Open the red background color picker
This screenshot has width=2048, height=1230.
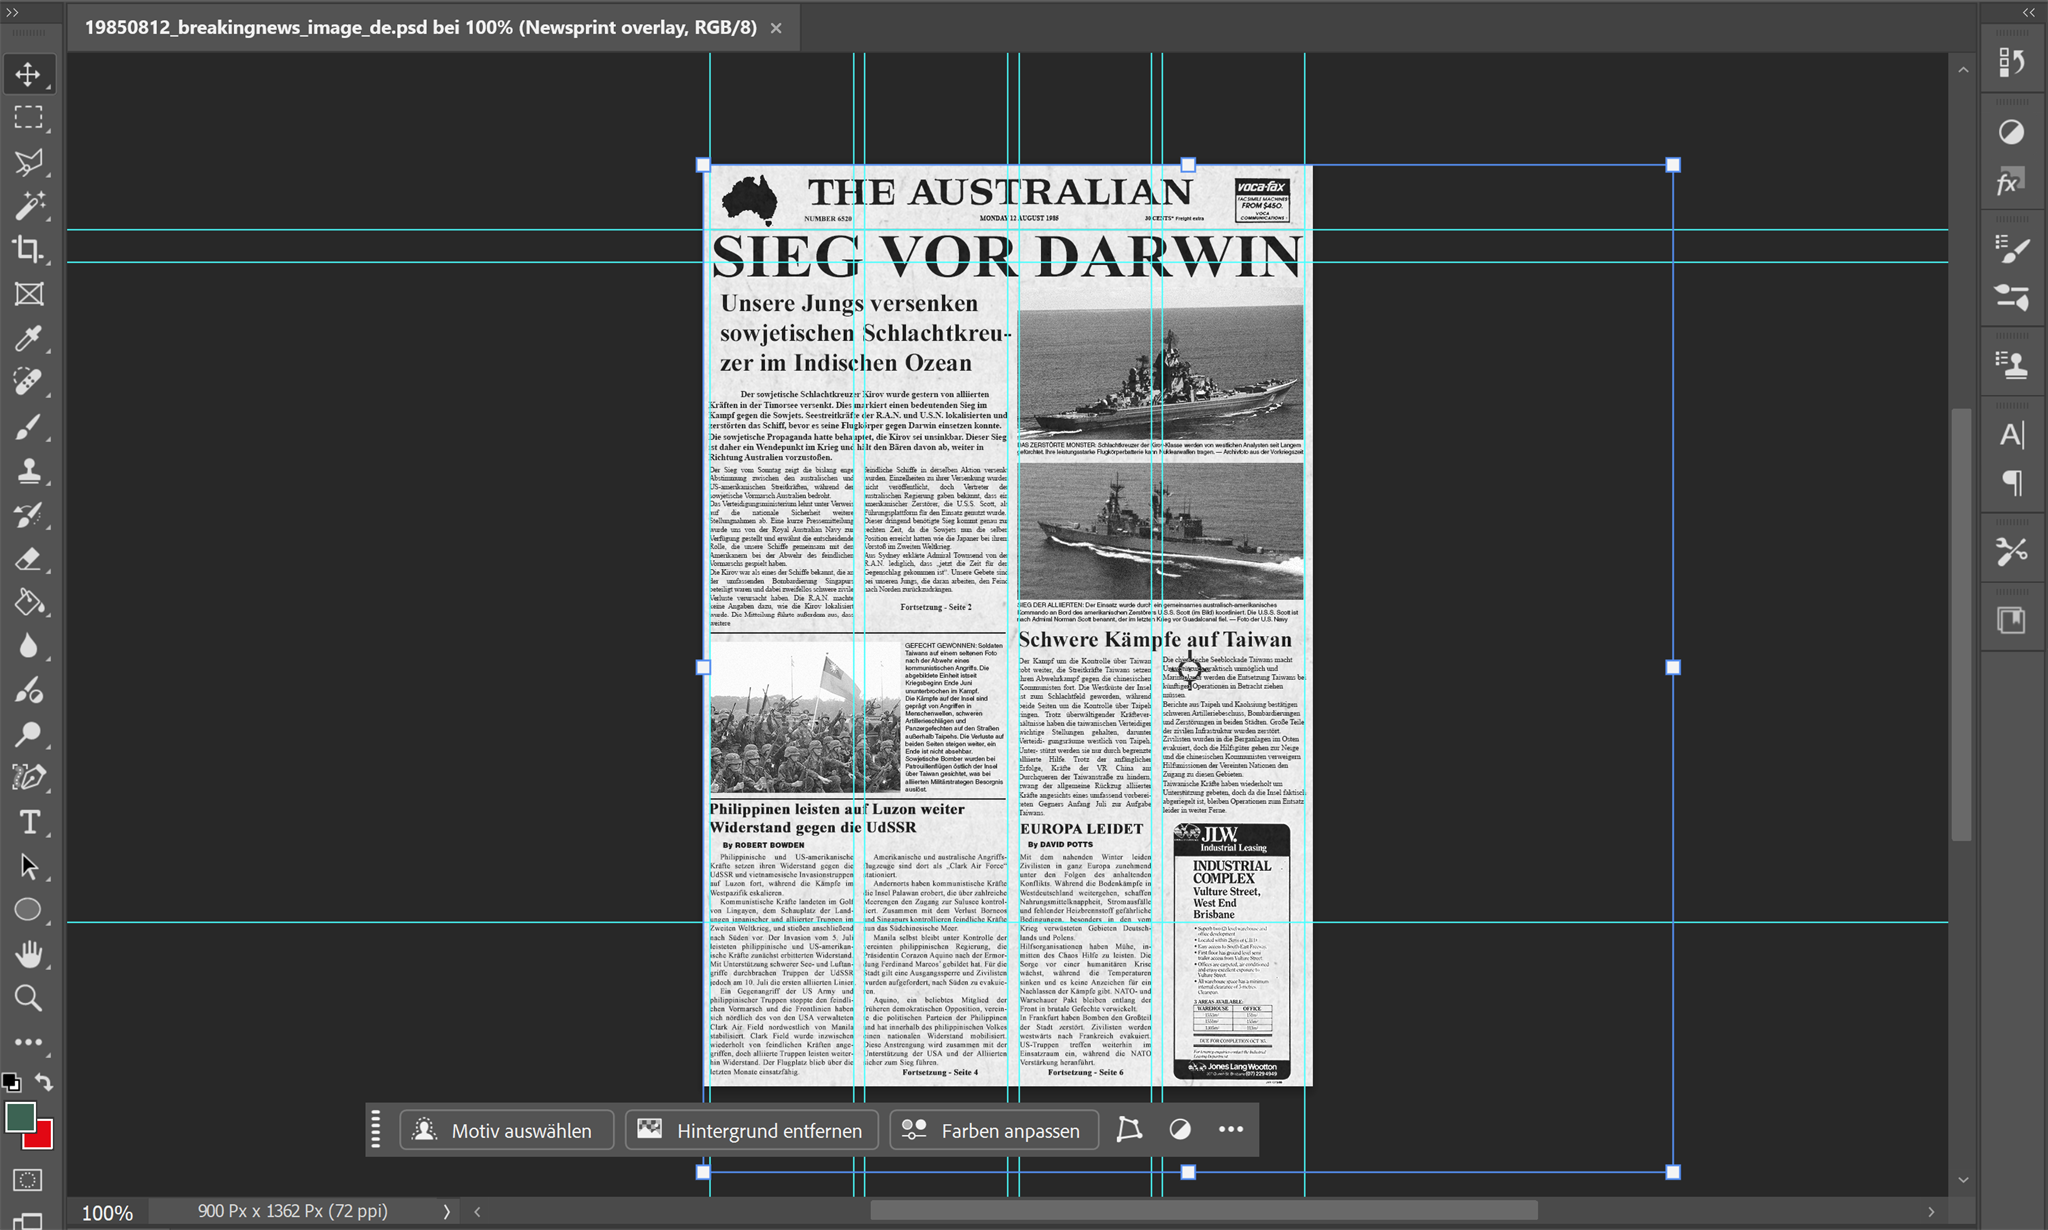(x=42, y=1138)
